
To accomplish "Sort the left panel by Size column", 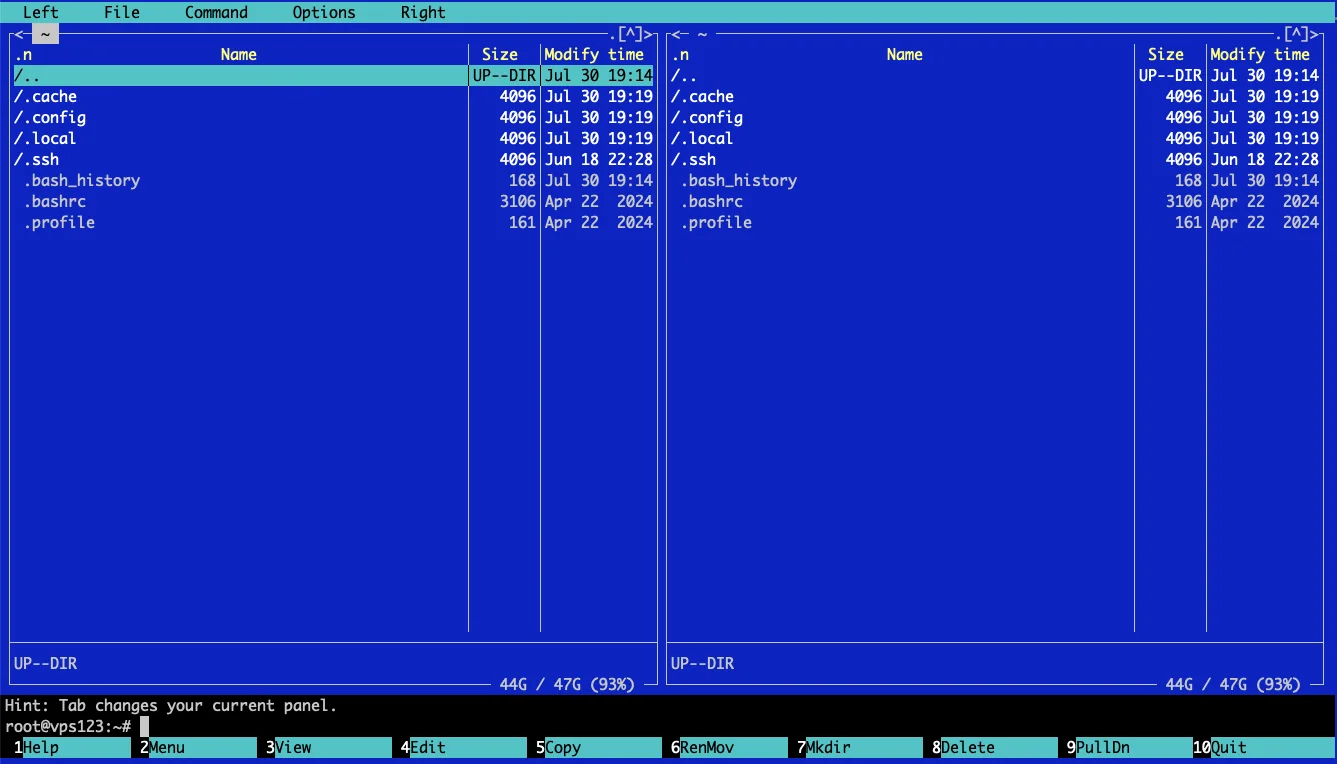I will (x=500, y=55).
